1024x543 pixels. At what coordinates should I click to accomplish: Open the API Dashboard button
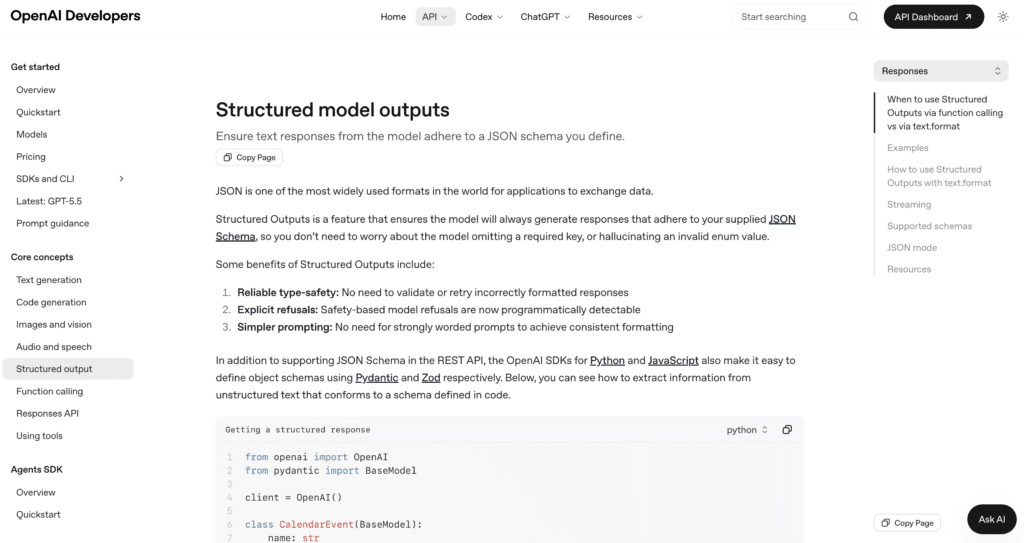tap(933, 17)
